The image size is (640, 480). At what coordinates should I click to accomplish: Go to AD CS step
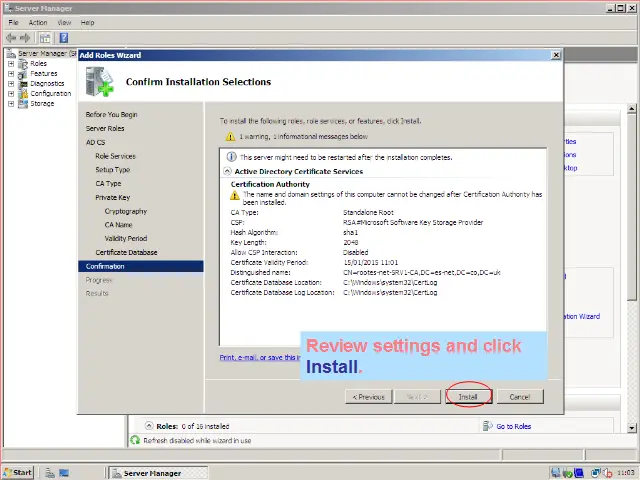[x=96, y=142]
